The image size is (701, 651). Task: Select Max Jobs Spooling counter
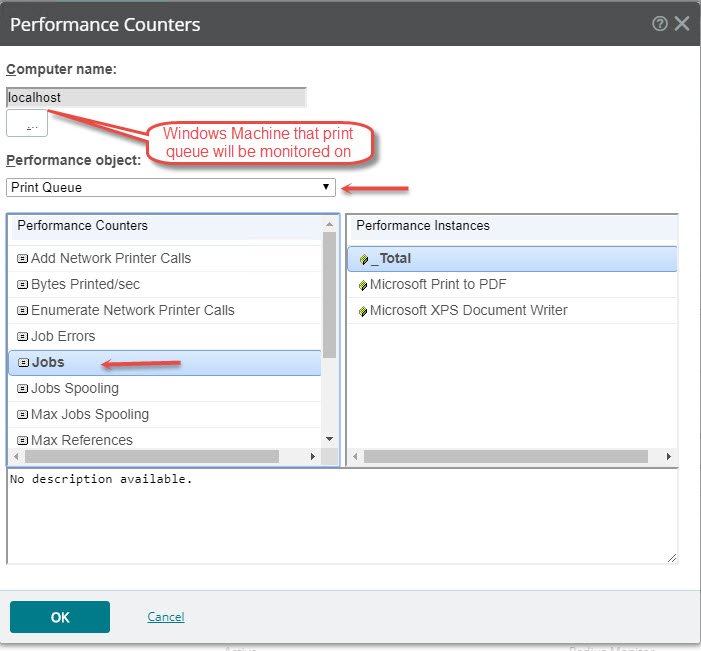[89, 414]
